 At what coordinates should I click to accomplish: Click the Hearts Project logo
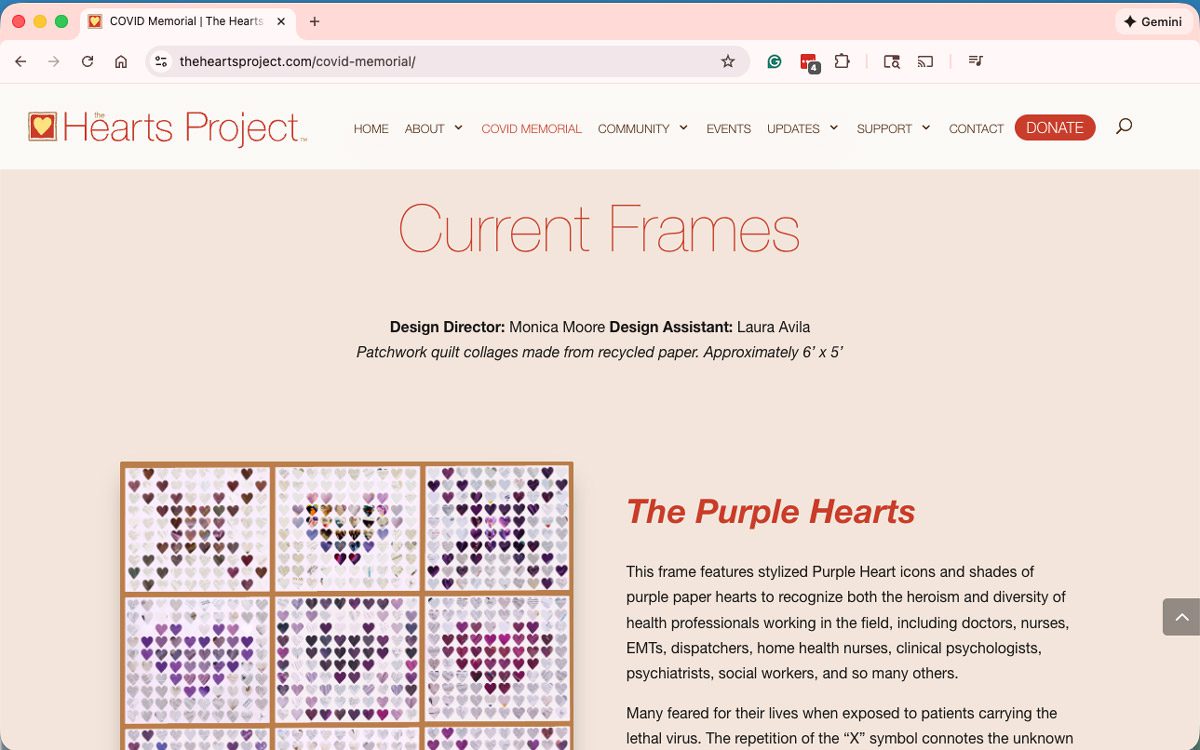167,127
